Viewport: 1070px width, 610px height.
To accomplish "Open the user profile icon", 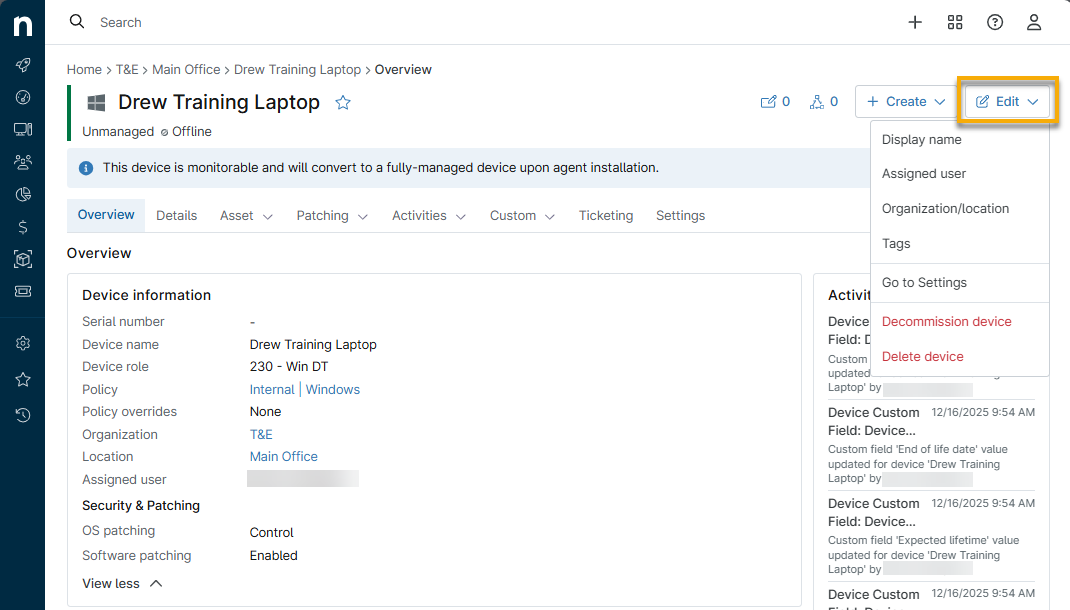I will [1034, 22].
